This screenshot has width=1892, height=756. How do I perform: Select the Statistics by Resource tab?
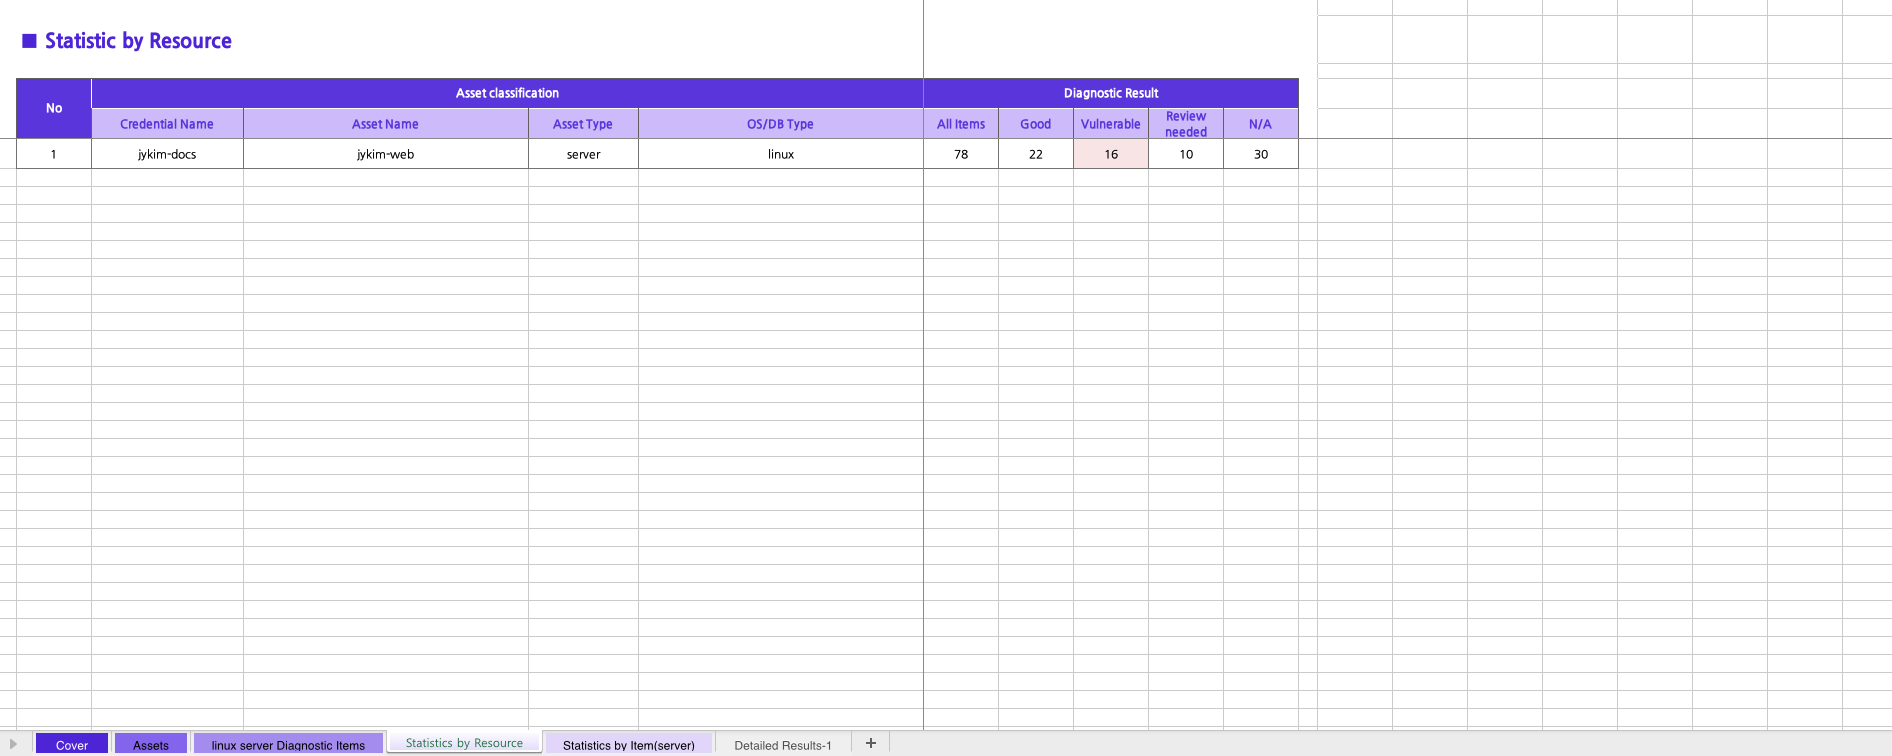click(464, 743)
